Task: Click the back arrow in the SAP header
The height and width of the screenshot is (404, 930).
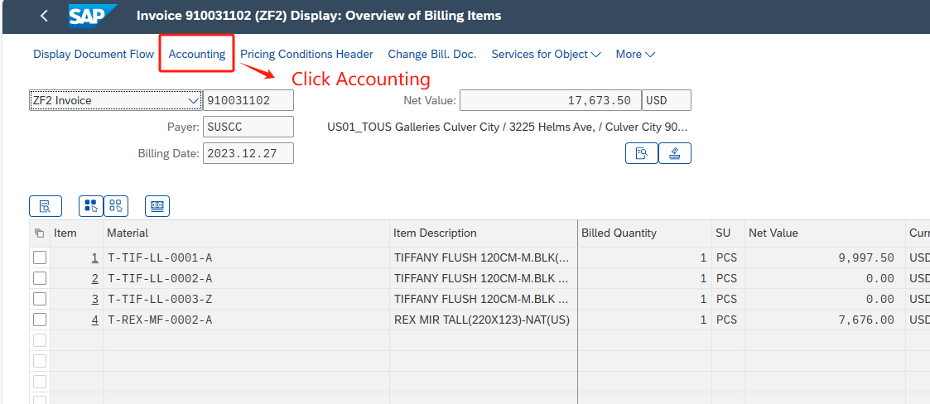Action: click(44, 16)
